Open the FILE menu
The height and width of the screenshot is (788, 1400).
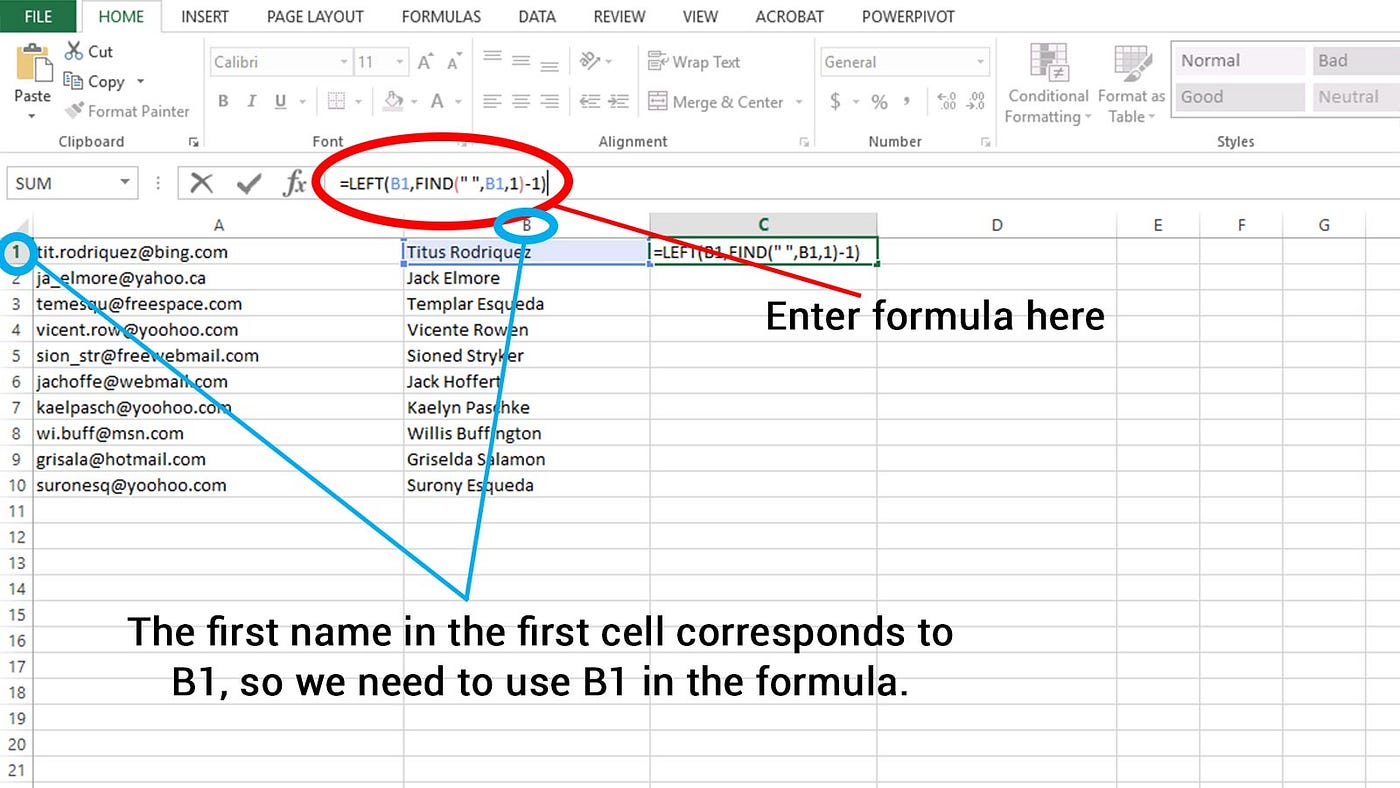[37, 16]
